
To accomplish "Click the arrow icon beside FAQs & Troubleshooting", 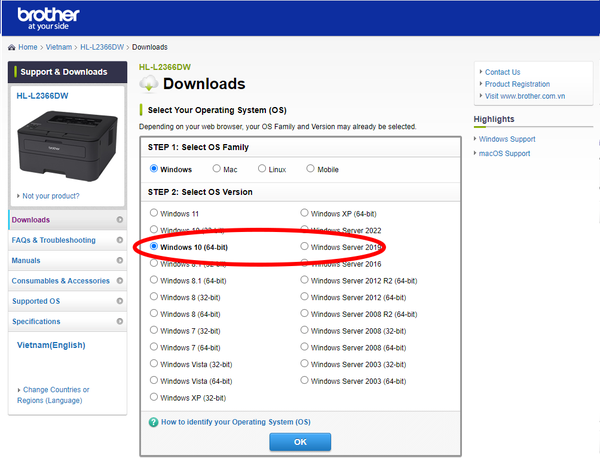I will tap(120, 240).
